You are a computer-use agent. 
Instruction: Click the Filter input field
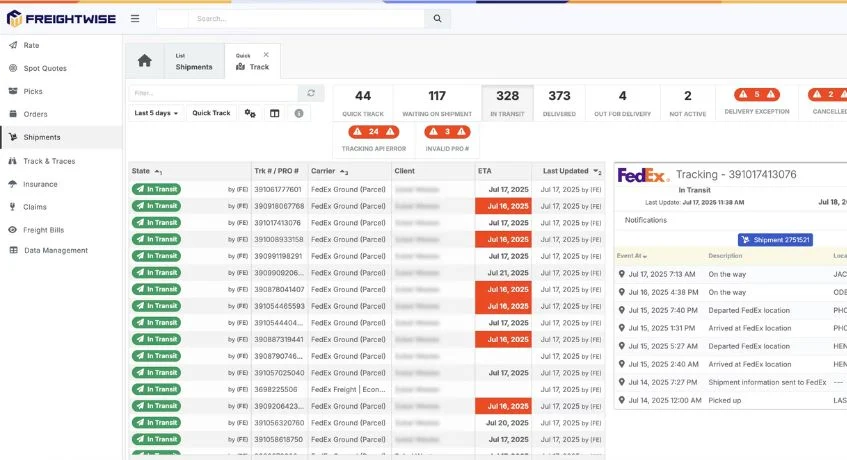click(x=213, y=93)
